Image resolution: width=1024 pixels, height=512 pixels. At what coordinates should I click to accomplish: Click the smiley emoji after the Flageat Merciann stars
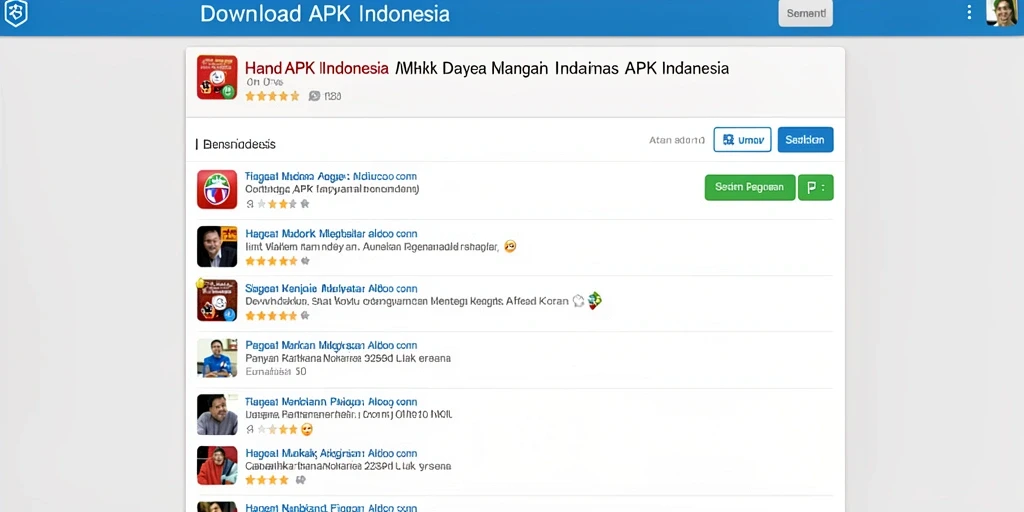coord(306,429)
